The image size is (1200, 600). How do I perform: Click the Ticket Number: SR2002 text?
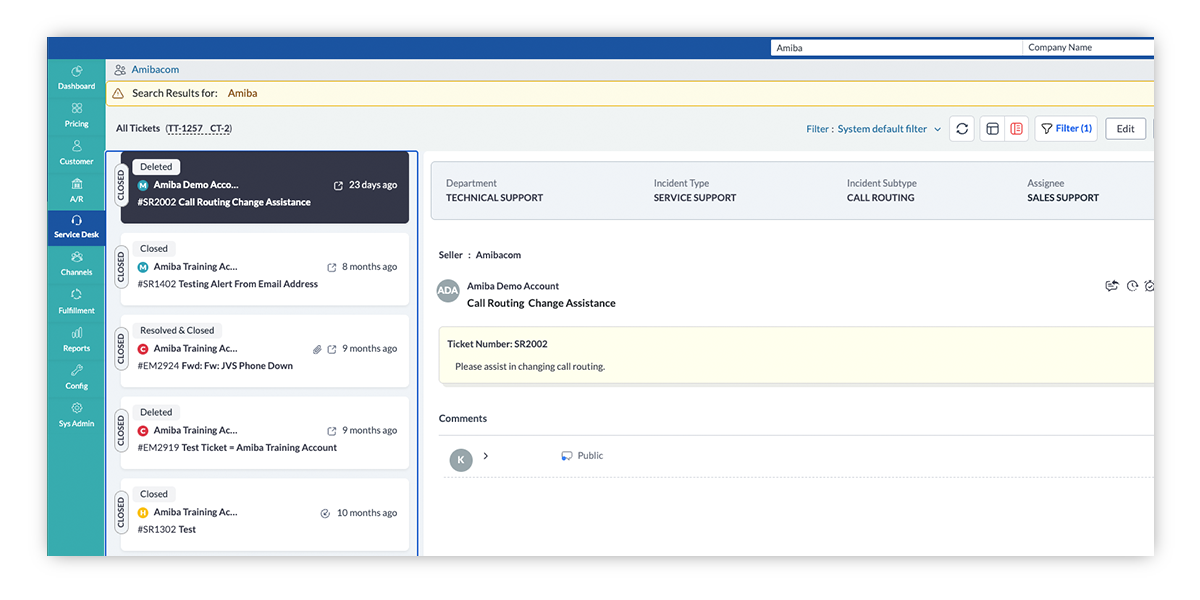coord(497,344)
